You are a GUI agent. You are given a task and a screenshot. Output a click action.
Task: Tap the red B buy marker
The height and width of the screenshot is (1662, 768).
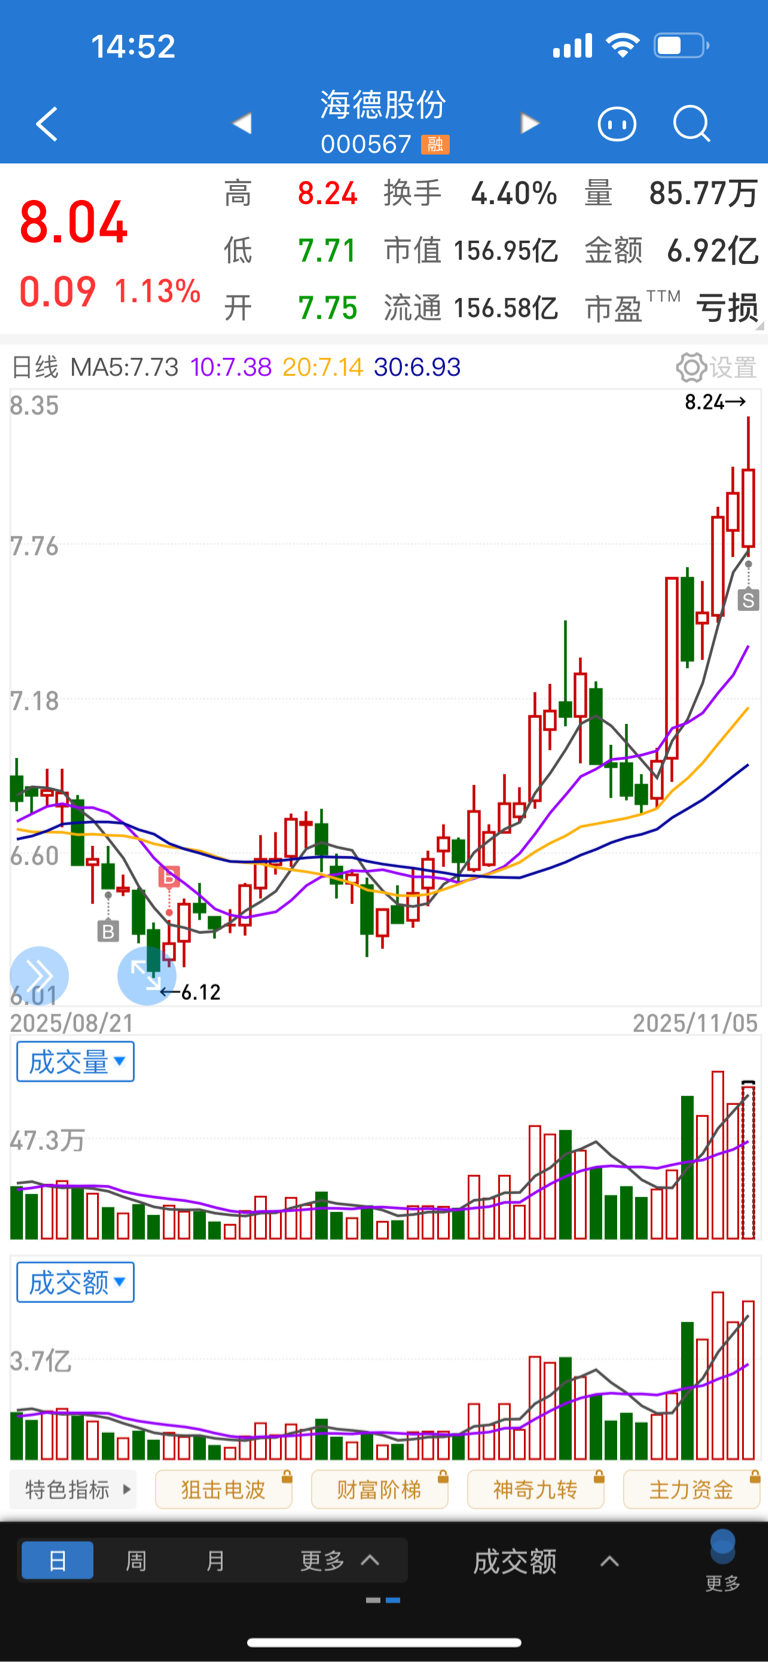click(169, 877)
